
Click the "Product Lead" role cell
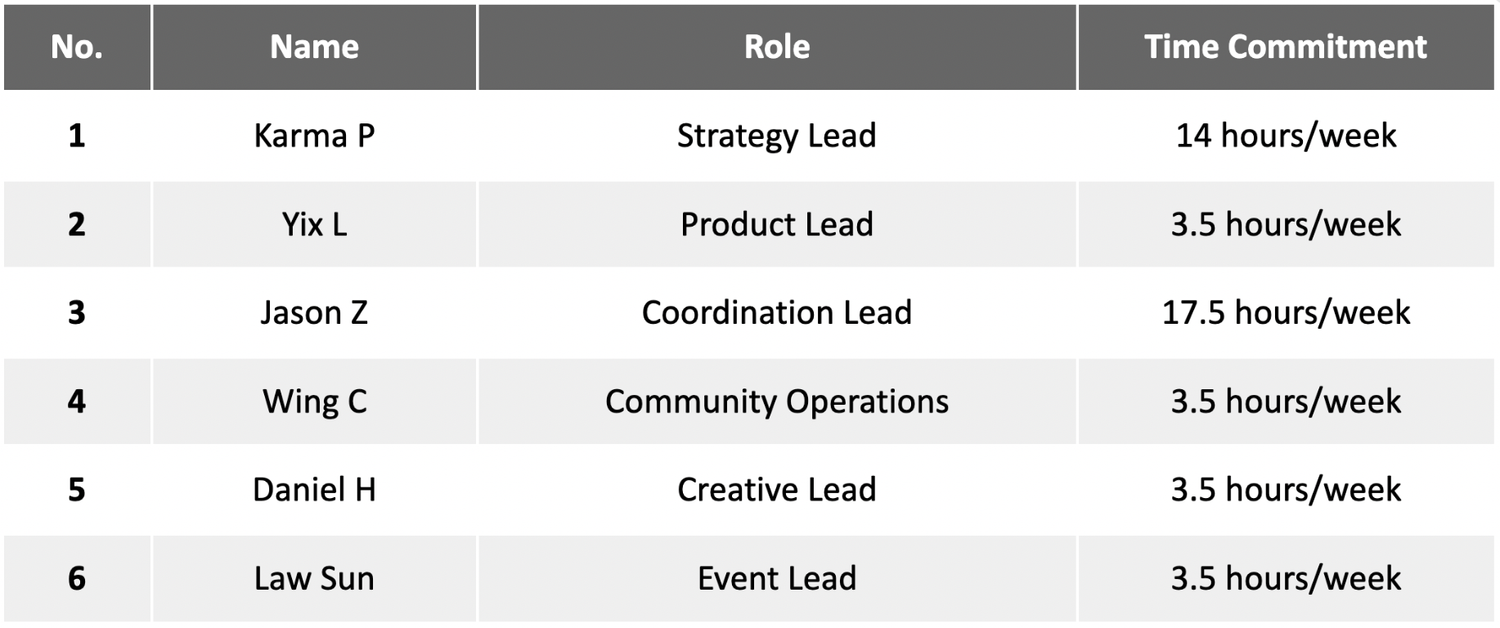pyautogui.click(x=777, y=224)
